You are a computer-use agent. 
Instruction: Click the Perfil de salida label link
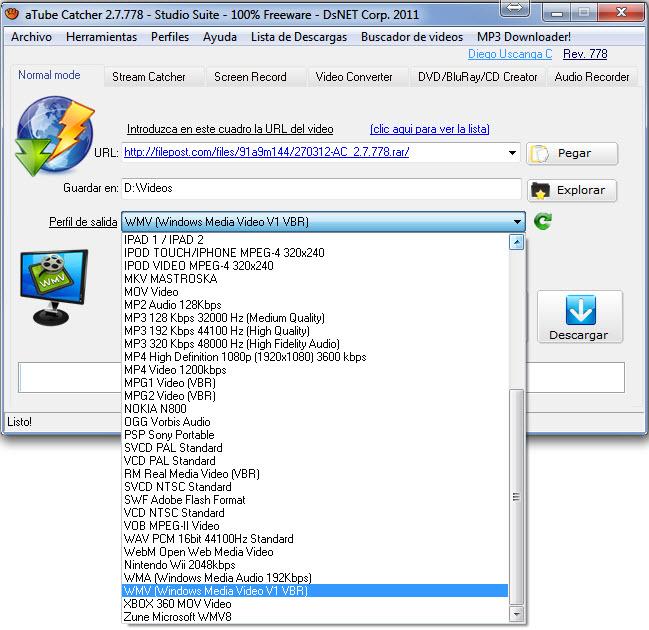[83, 222]
